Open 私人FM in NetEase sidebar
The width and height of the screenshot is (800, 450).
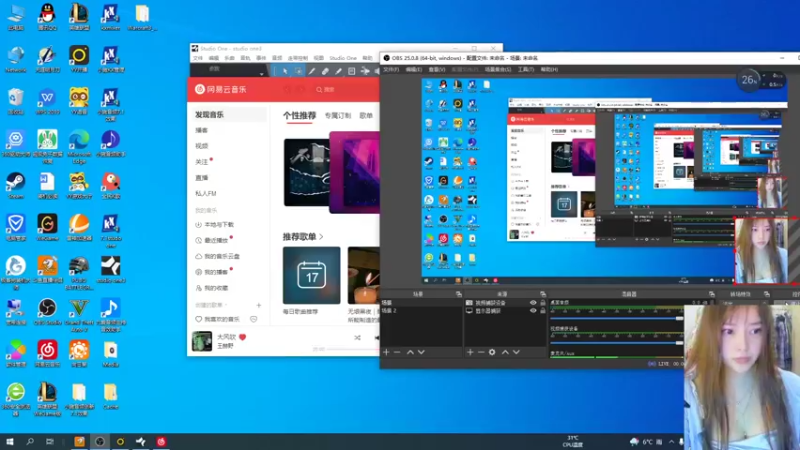(206, 194)
